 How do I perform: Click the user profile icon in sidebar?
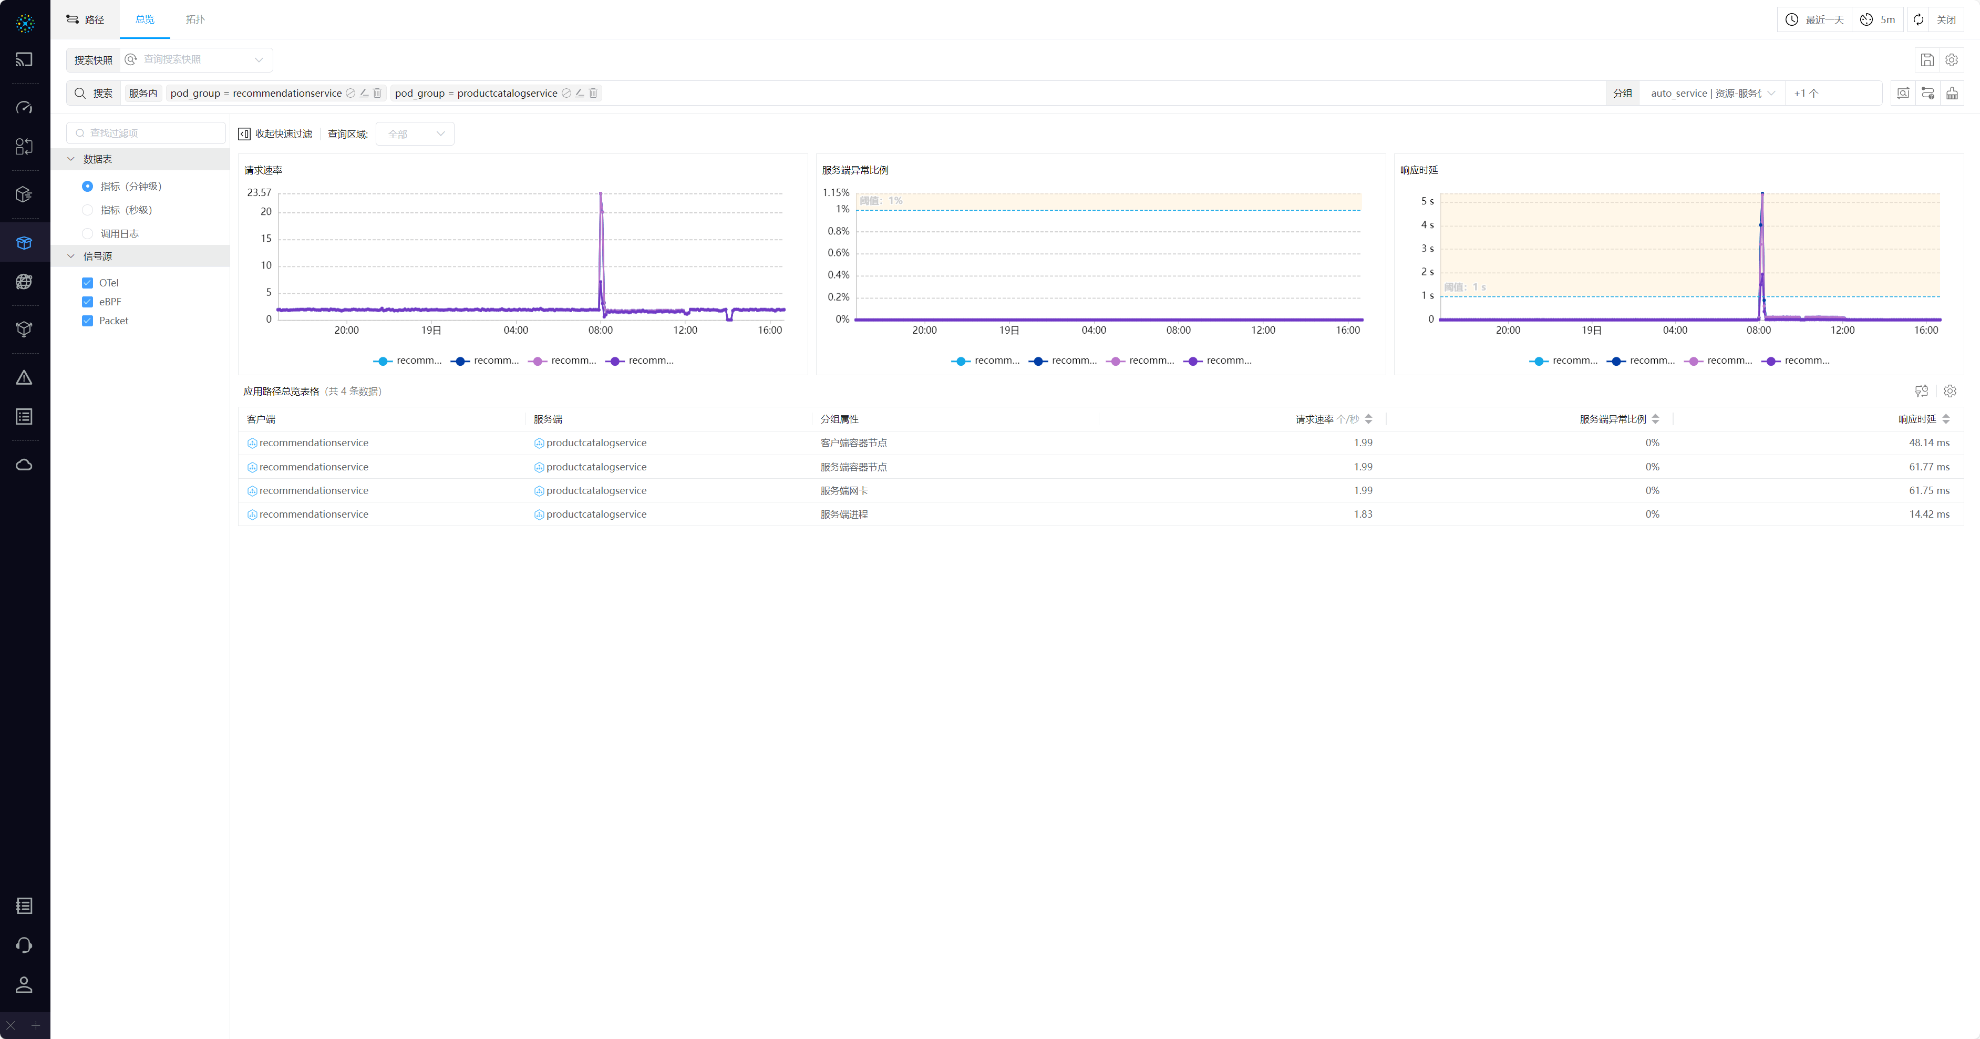pyautogui.click(x=24, y=985)
